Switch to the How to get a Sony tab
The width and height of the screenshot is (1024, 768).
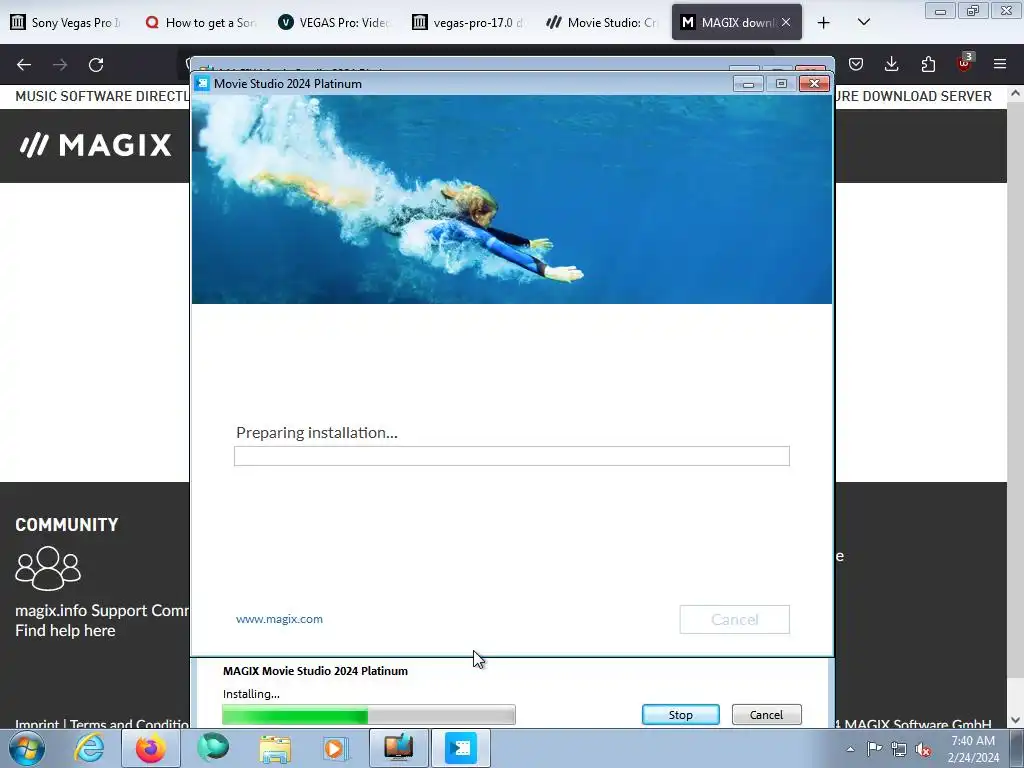pyautogui.click(x=199, y=22)
